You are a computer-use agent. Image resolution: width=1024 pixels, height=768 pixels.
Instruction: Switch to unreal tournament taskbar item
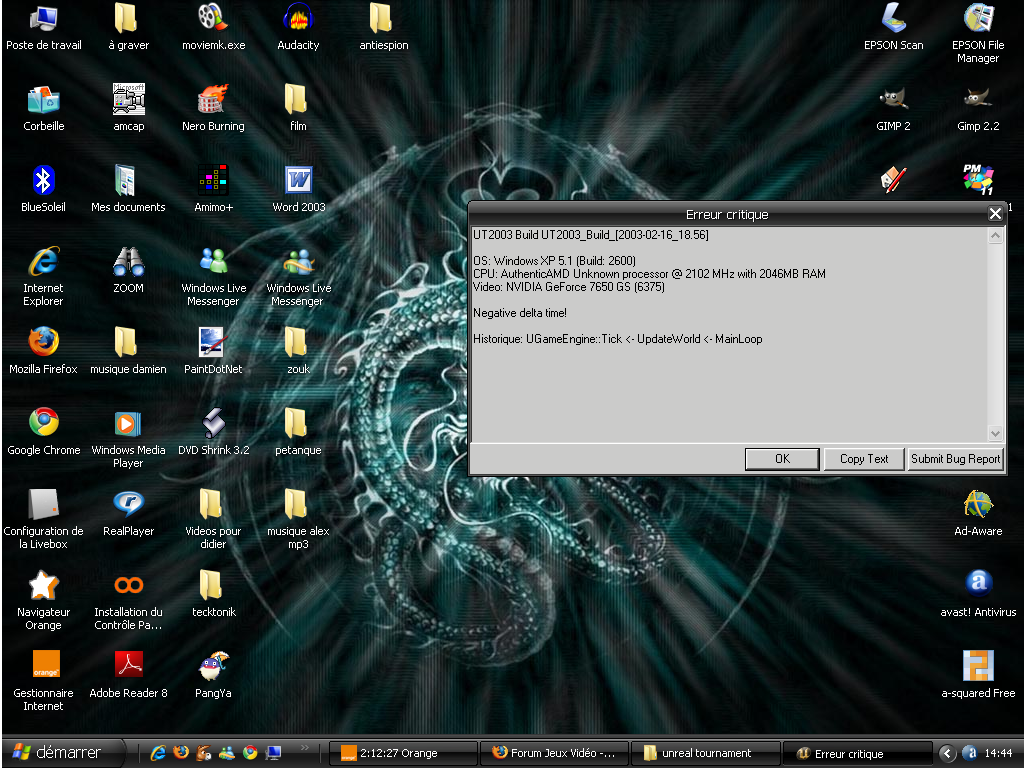coord(705,753)
